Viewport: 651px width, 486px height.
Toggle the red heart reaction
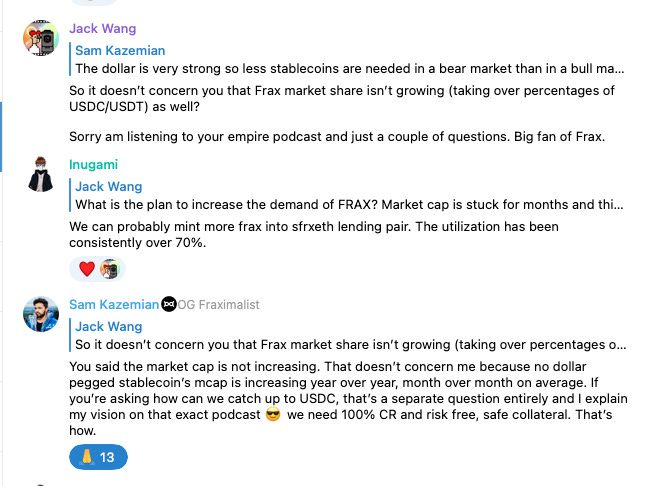(x=86, y=269)
